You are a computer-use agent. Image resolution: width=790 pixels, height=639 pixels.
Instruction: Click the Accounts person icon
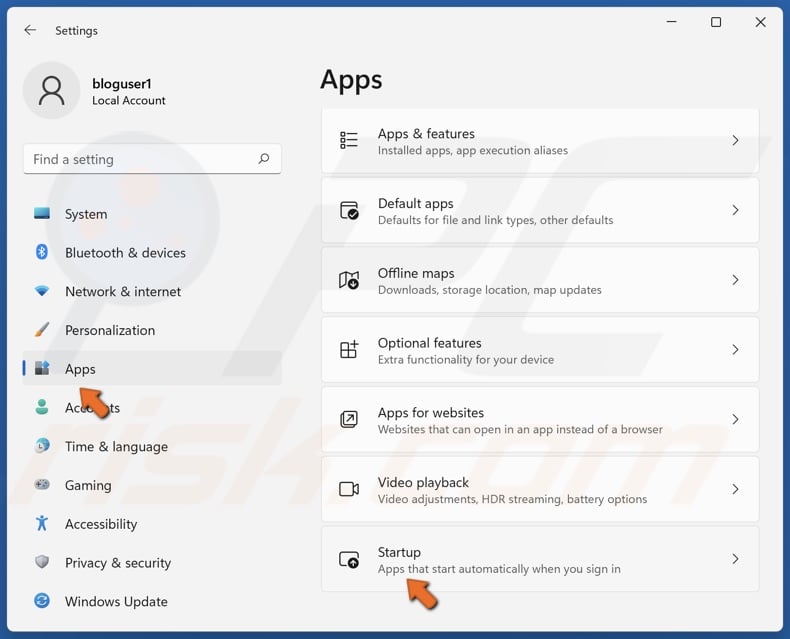[x=42, y=407]
